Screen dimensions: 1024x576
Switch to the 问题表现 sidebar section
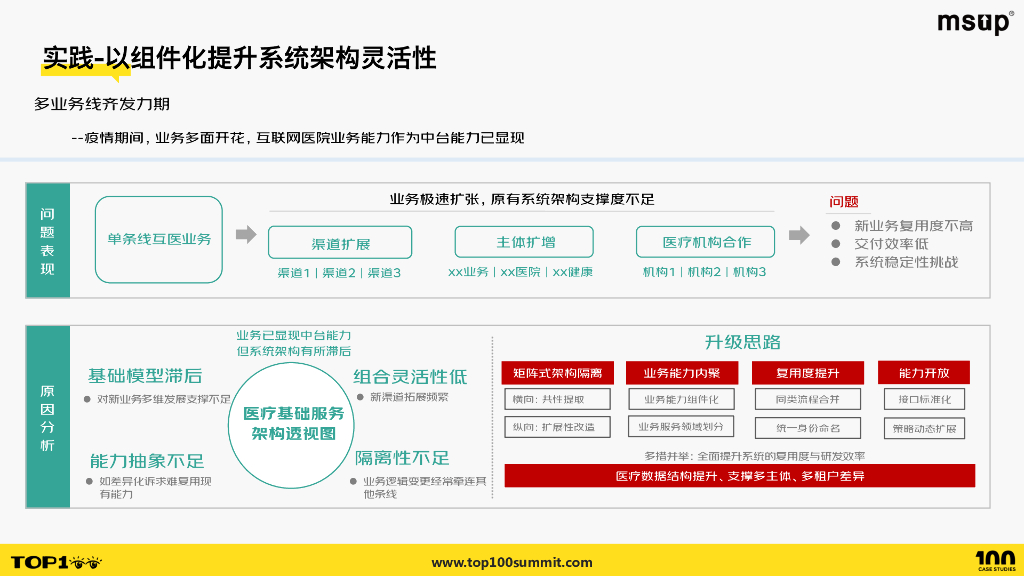[46, 240]
